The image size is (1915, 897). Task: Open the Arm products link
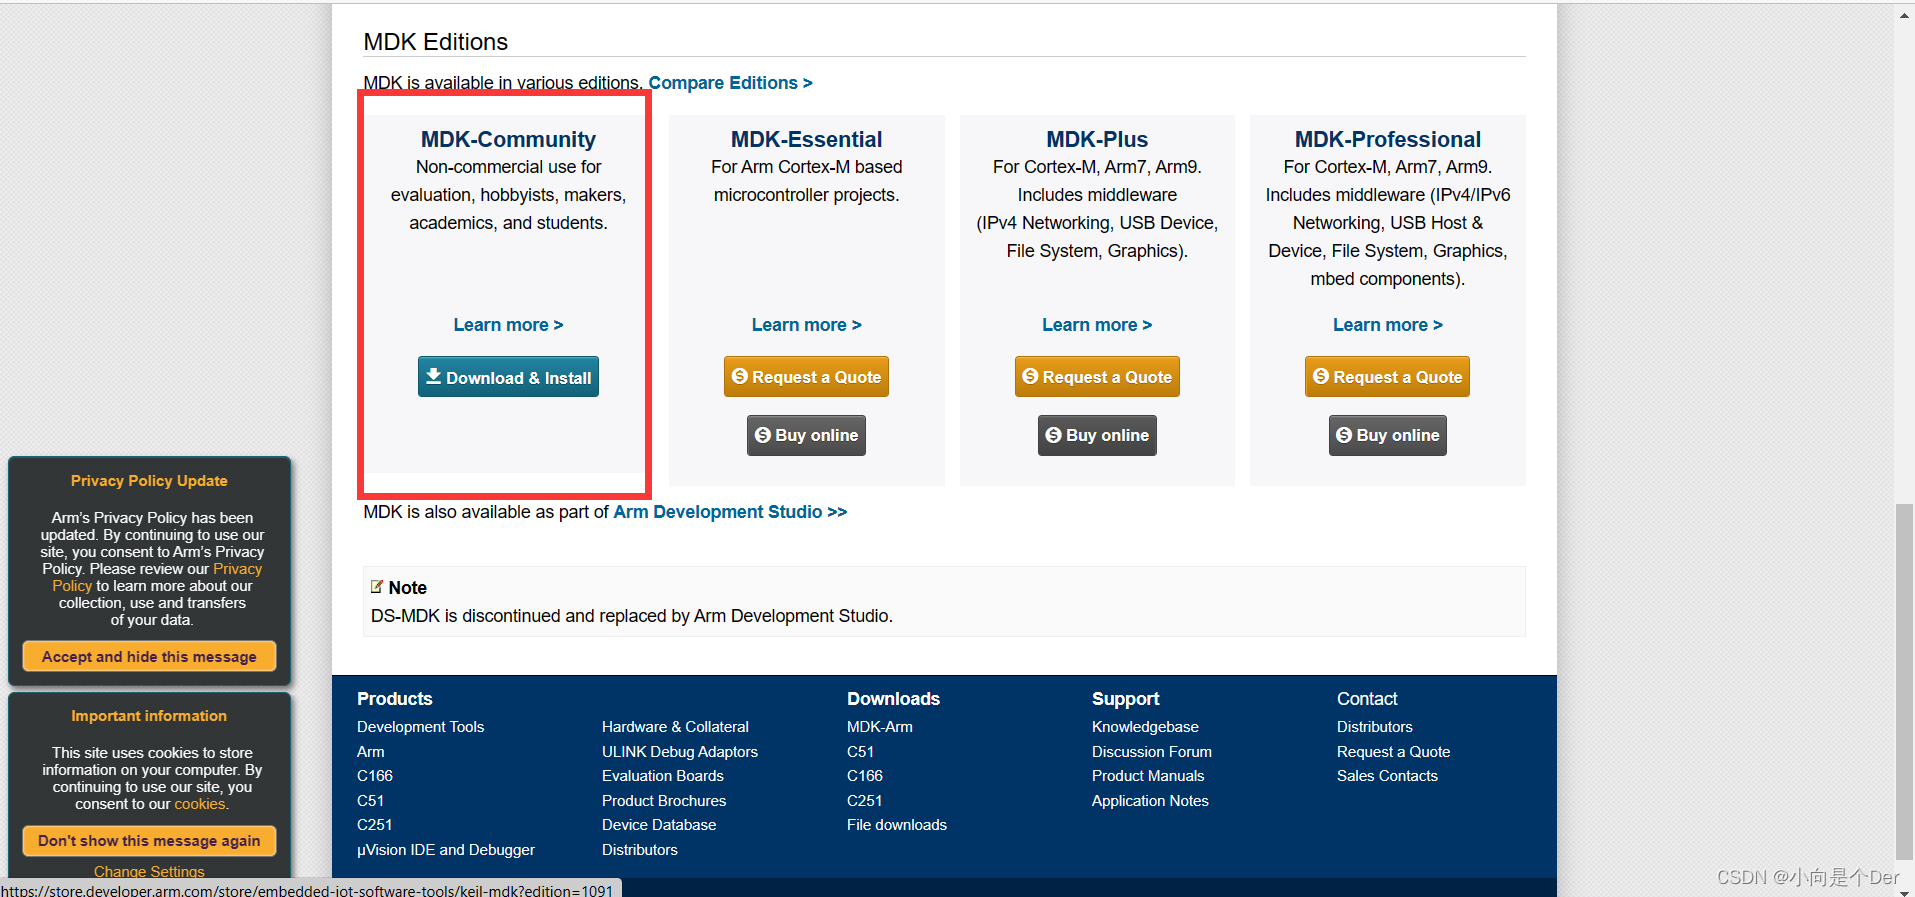(x=370, y=752)
